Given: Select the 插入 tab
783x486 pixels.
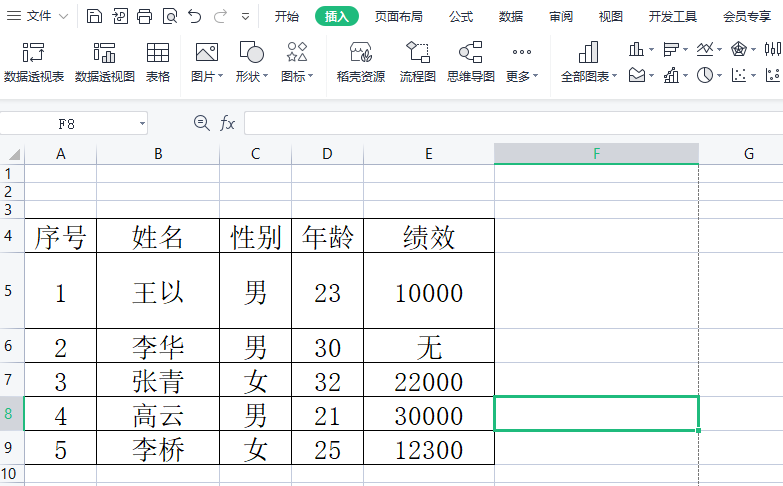Looking at the screenshot, I should tap(337, 16).
